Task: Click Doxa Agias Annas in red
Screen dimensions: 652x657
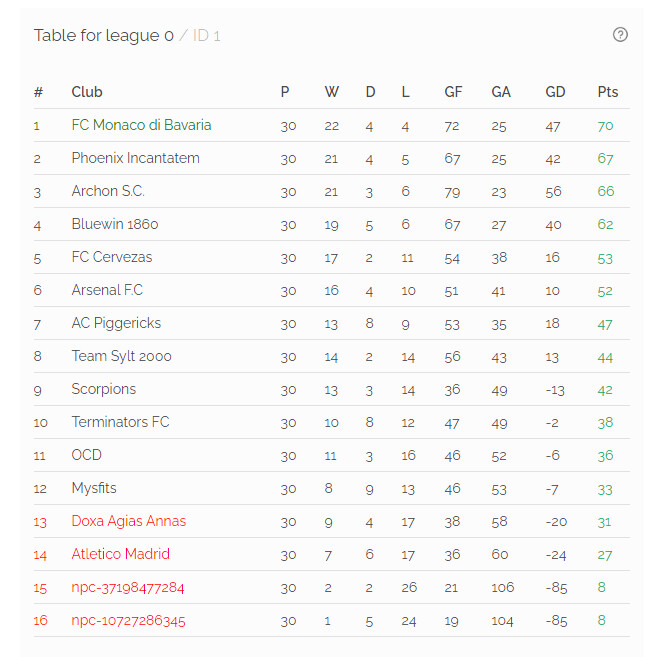Action: 129,521
